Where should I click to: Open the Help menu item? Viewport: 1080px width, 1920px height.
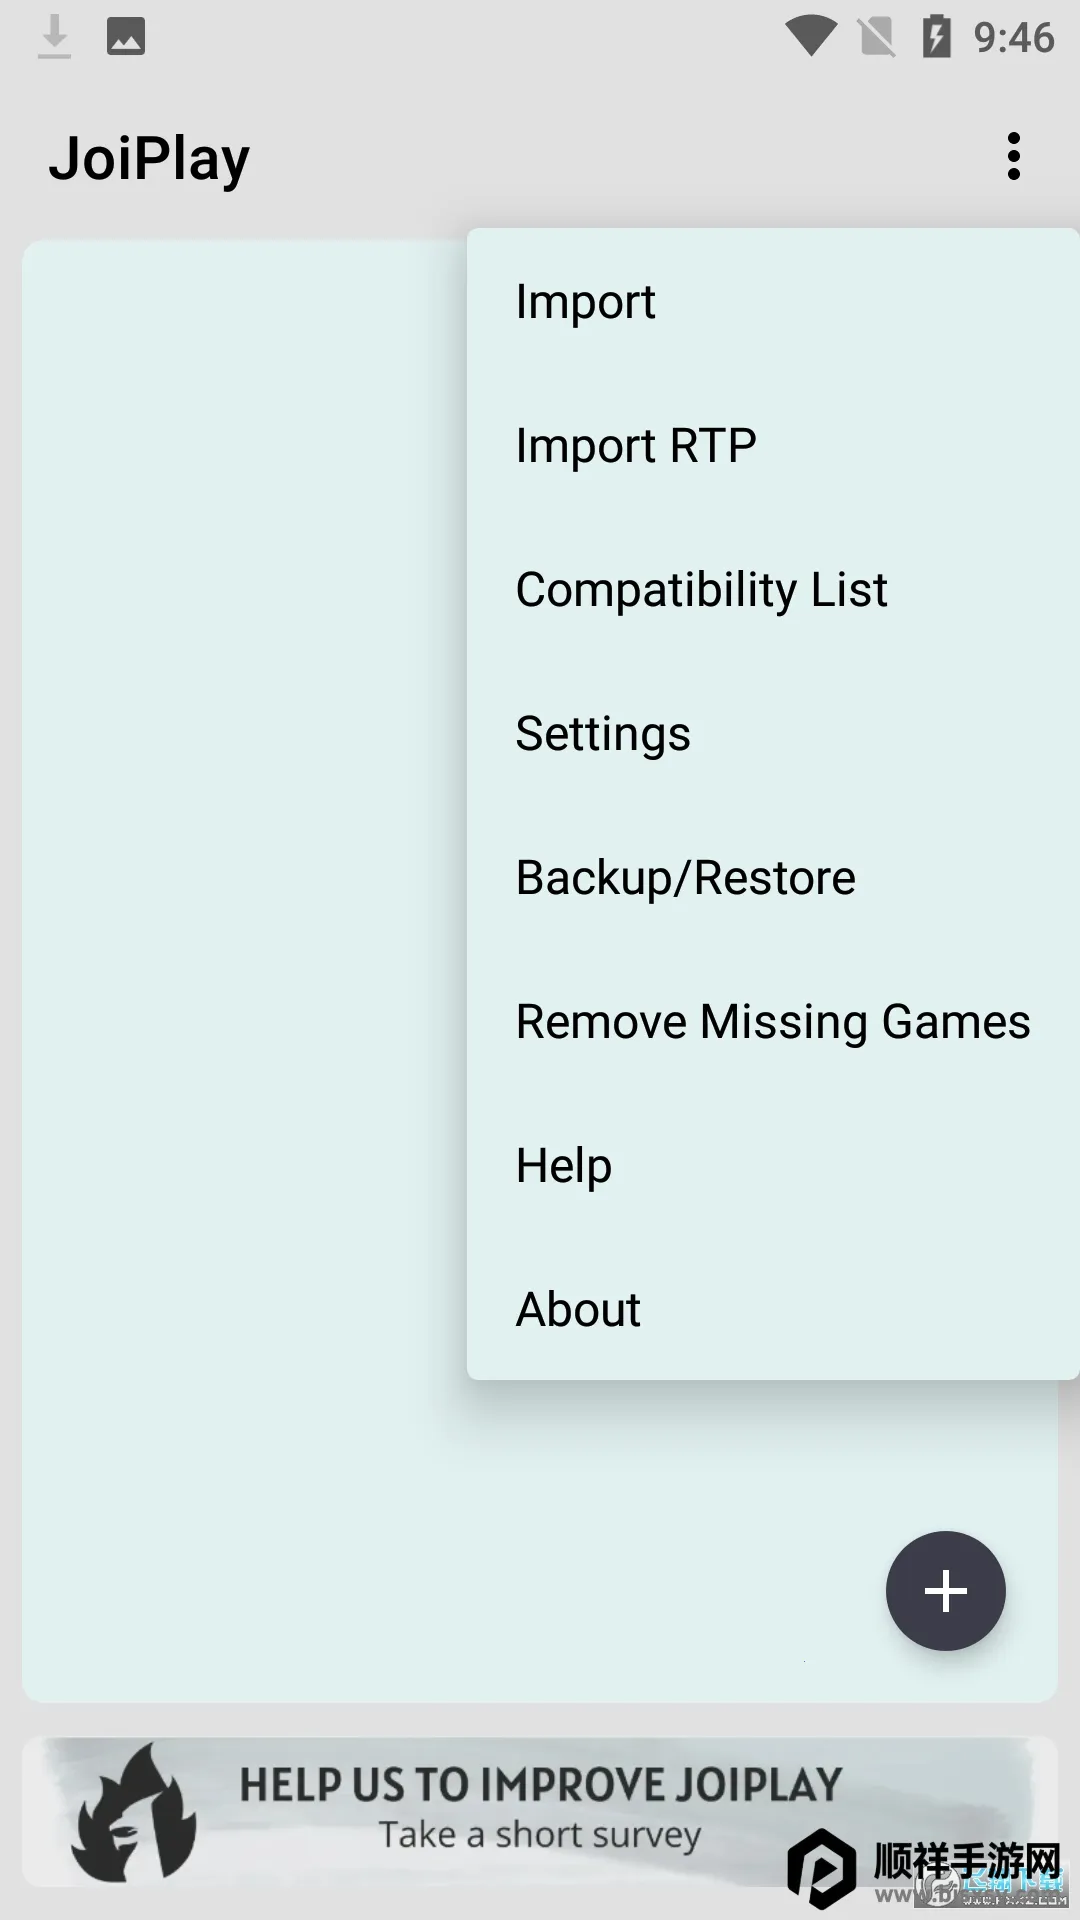564,1166
